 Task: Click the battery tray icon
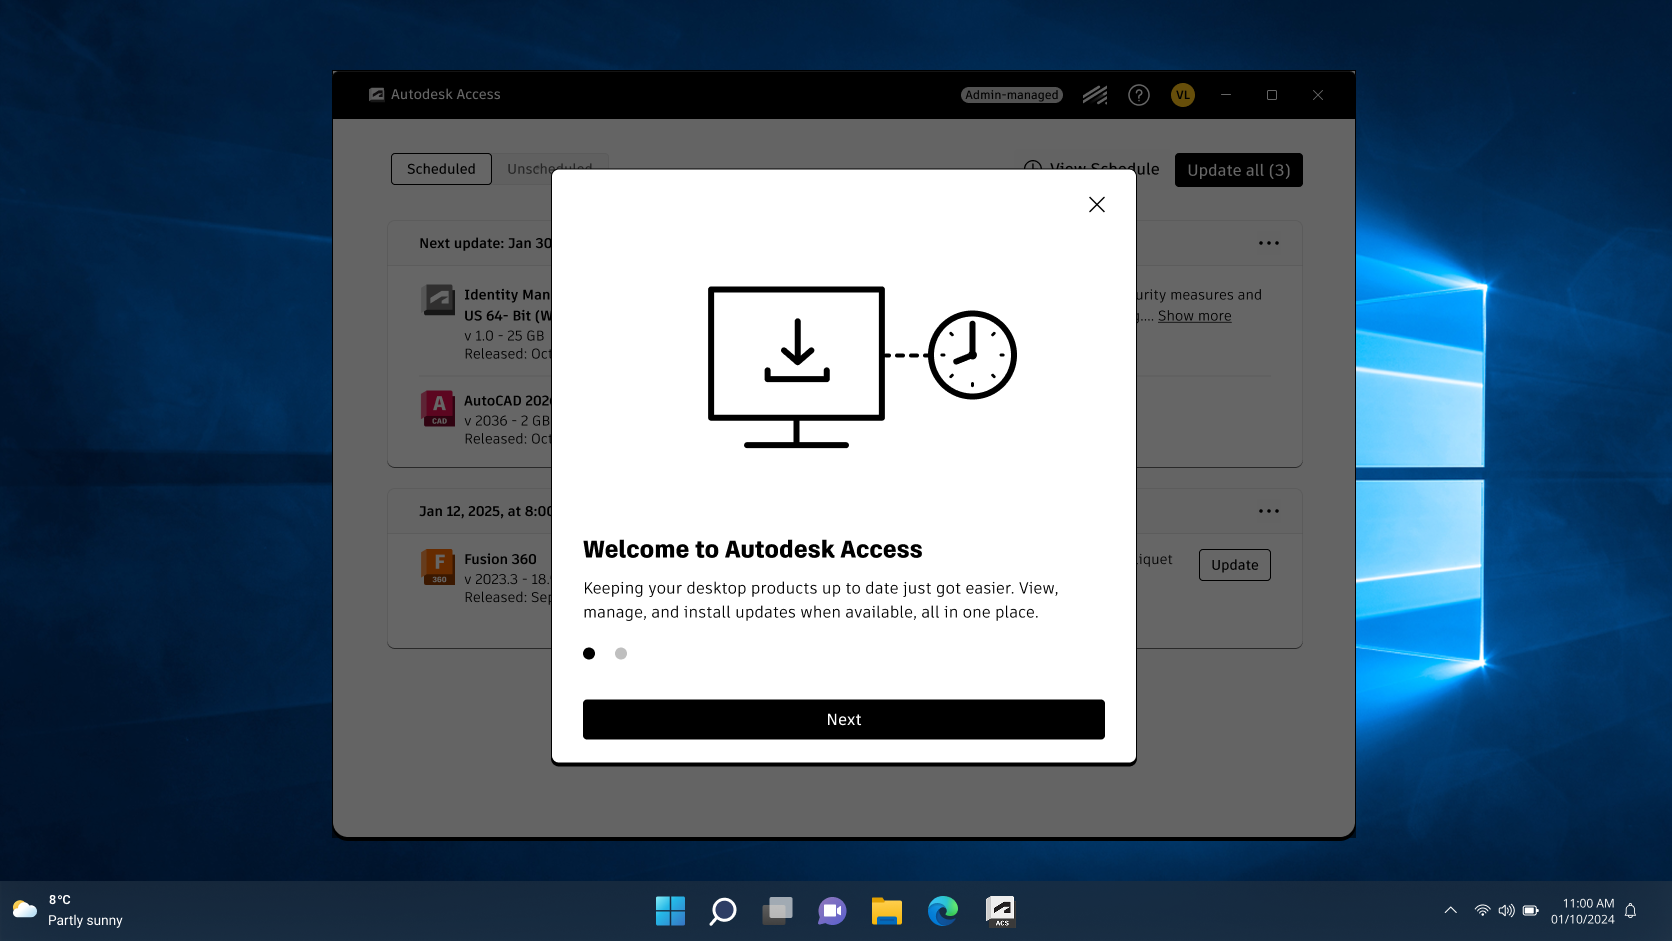[1531, 910]
